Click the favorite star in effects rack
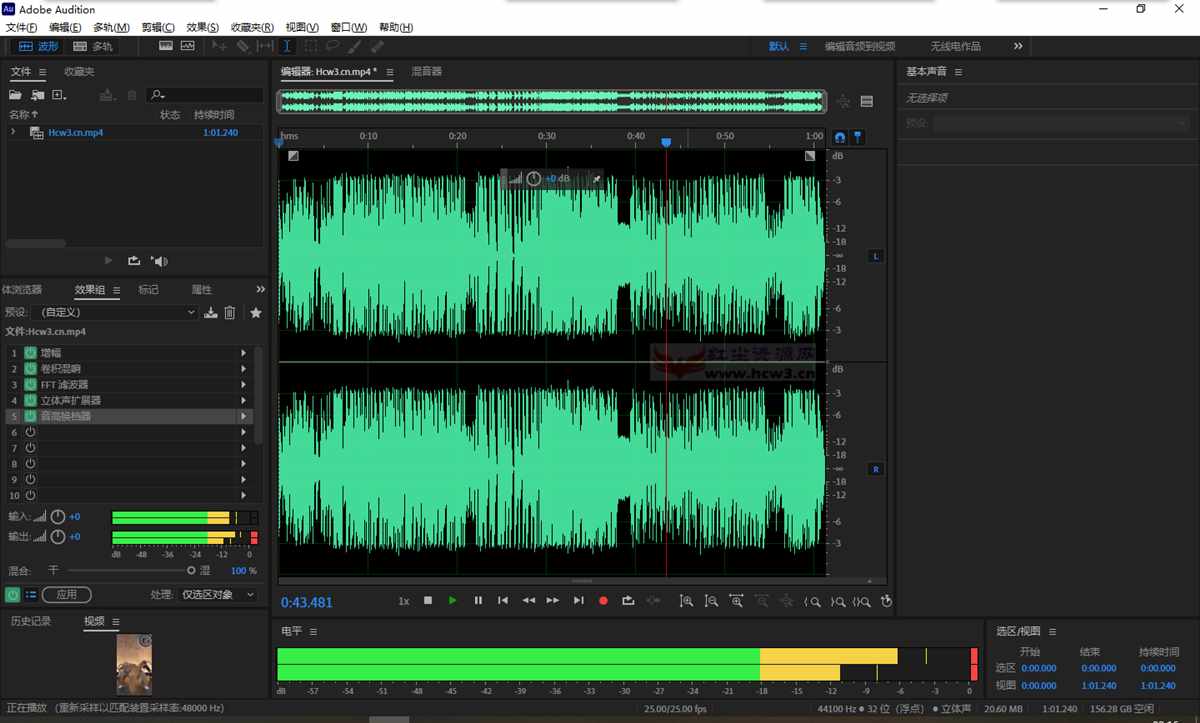1200x723 pixels. (x=256, y=313)
